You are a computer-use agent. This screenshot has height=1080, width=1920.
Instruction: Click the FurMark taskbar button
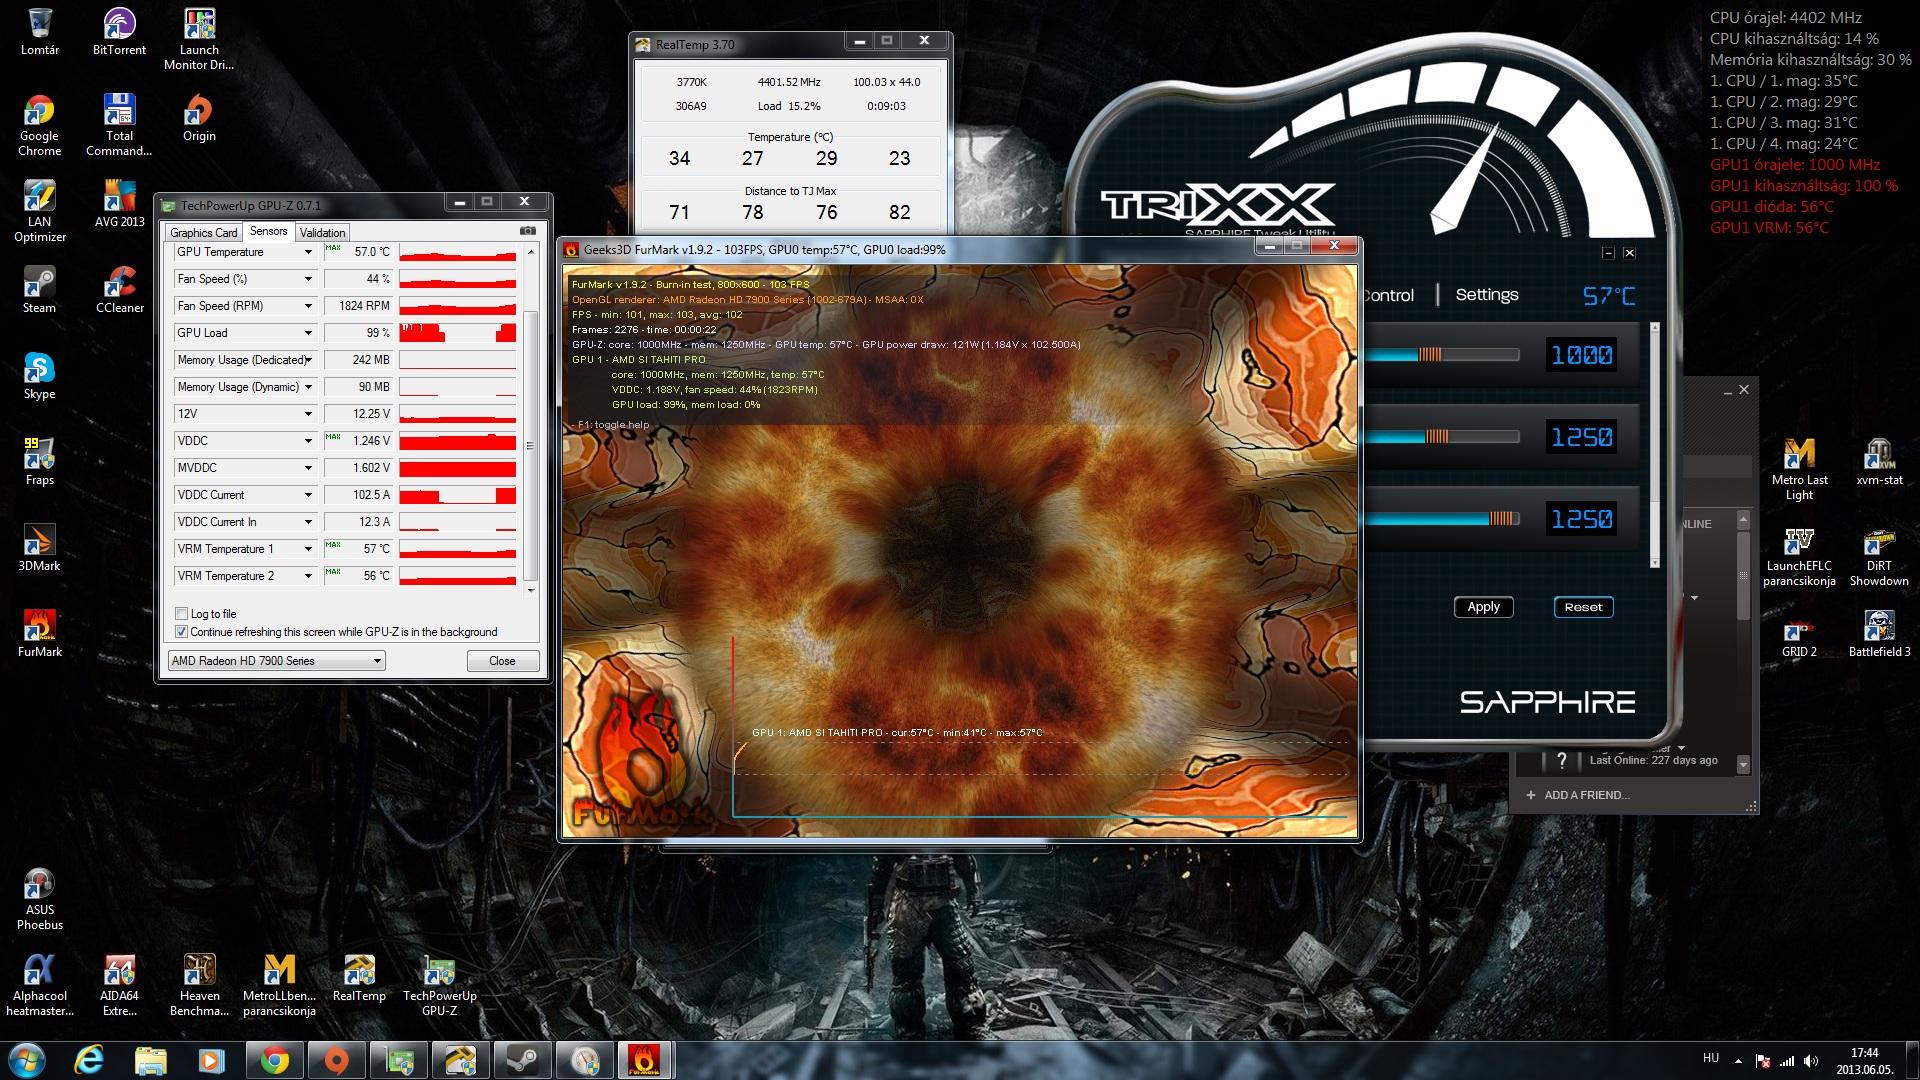(645, 1060)
